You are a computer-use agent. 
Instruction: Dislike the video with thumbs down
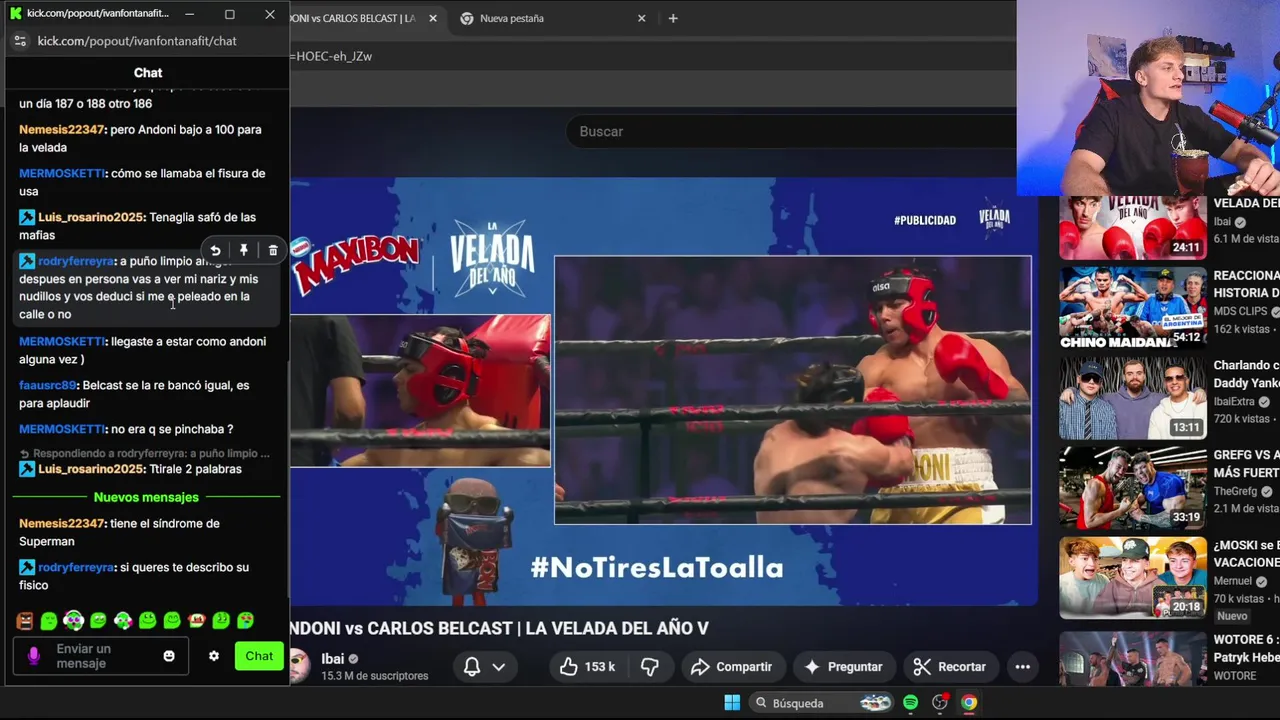(650, 667)
